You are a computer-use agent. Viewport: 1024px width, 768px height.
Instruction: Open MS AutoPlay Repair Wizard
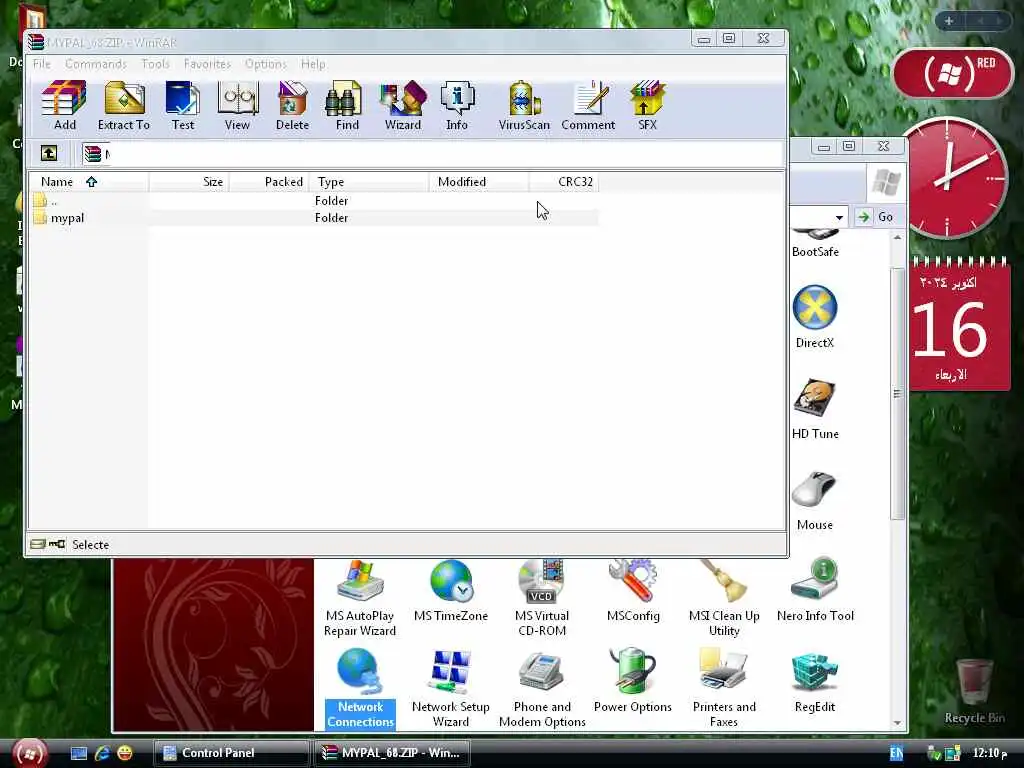360,598
